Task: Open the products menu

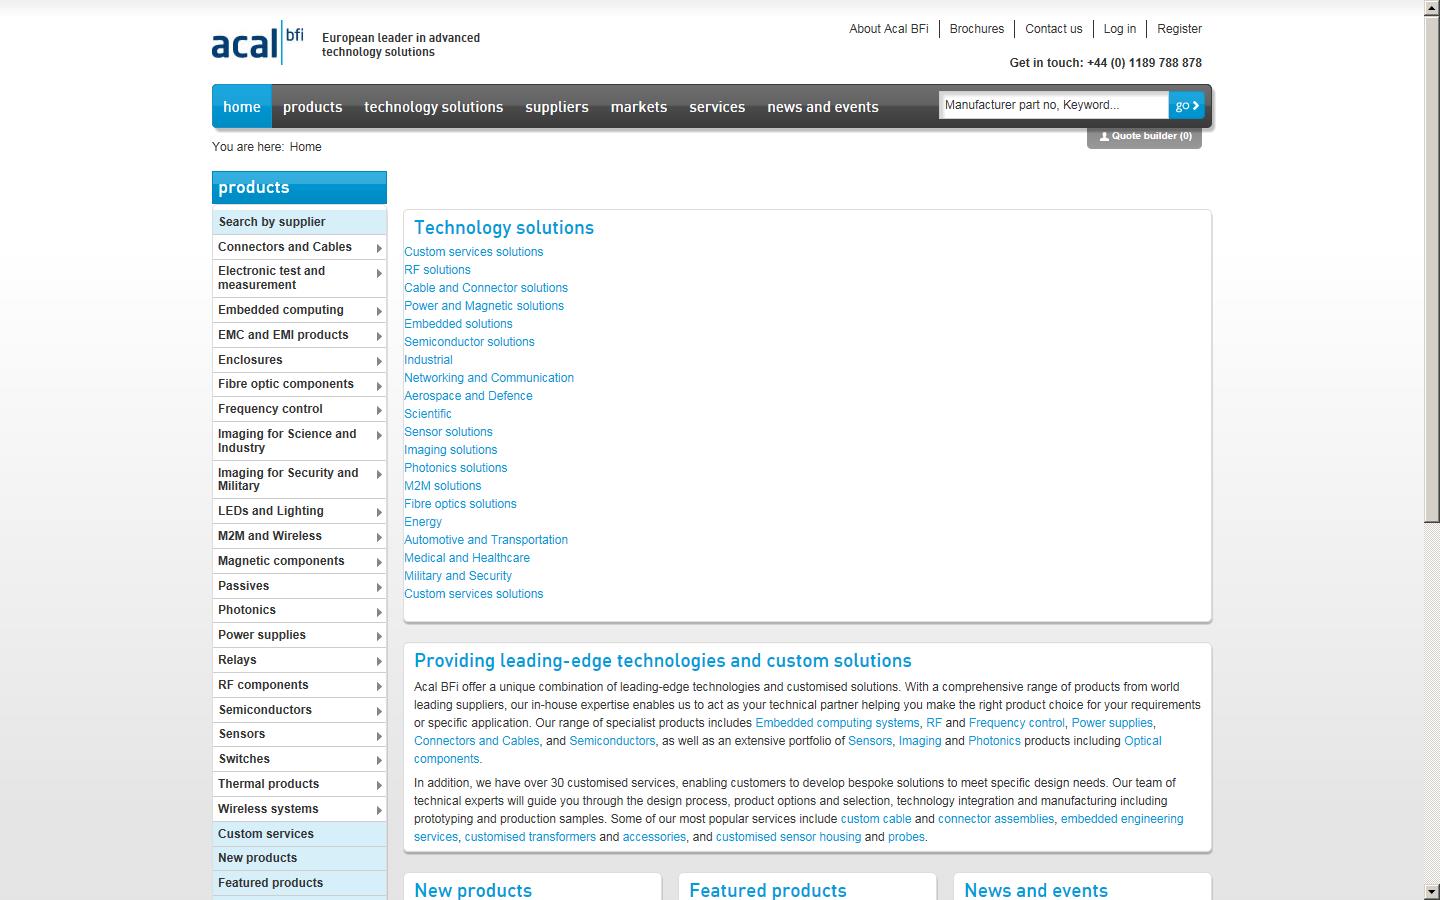Action: (x=312, y=106)
